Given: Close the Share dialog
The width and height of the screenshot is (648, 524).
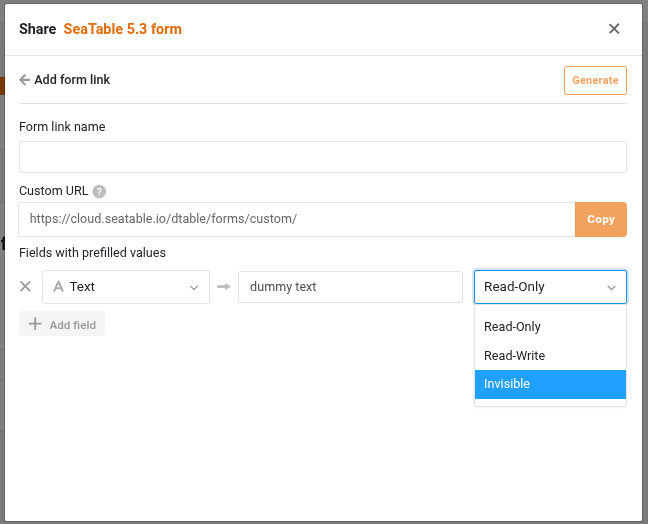Looking at the screenshot, I should 614,29.
